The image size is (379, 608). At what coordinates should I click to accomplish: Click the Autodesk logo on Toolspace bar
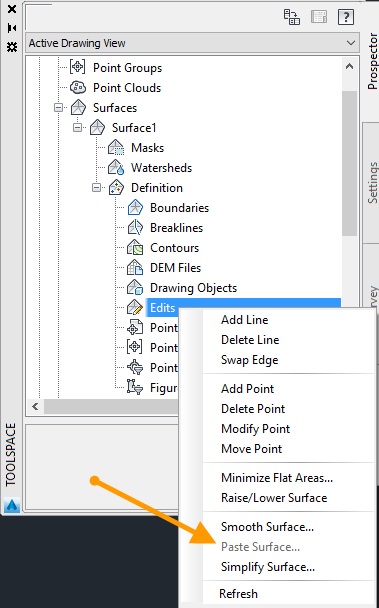click(12, 505)
